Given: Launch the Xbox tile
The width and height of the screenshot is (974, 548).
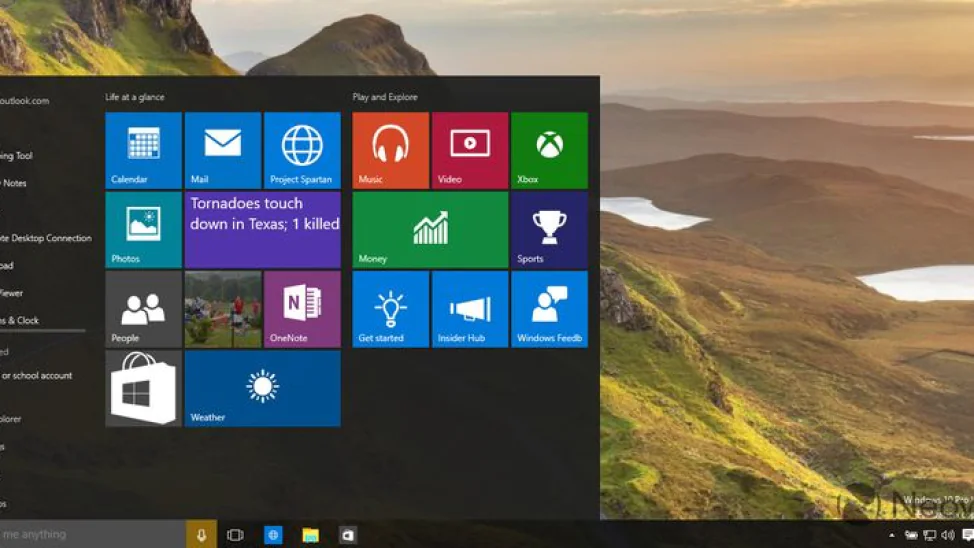Looking at the screenshot, I should (x=550, y=150).
